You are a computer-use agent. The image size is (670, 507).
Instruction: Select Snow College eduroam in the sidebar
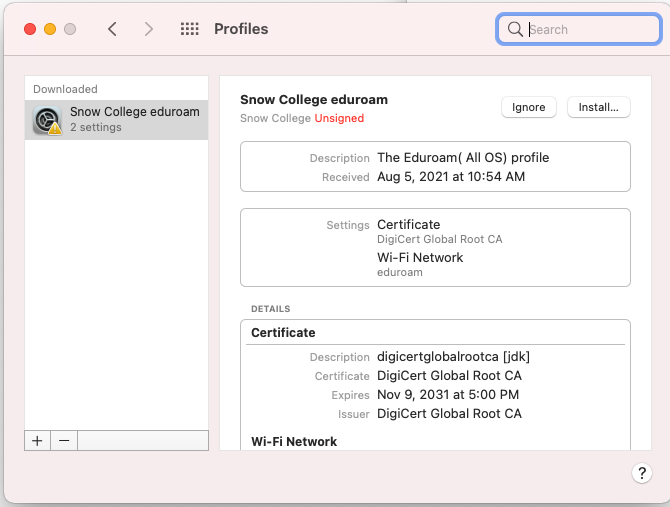point(134,112)
